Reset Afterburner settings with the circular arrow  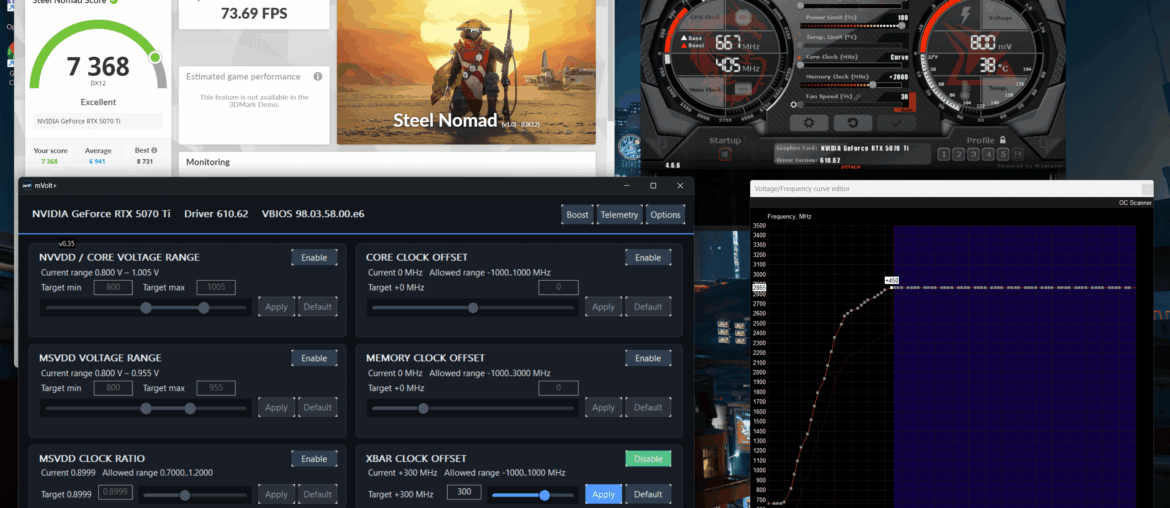tap(852, 122)
